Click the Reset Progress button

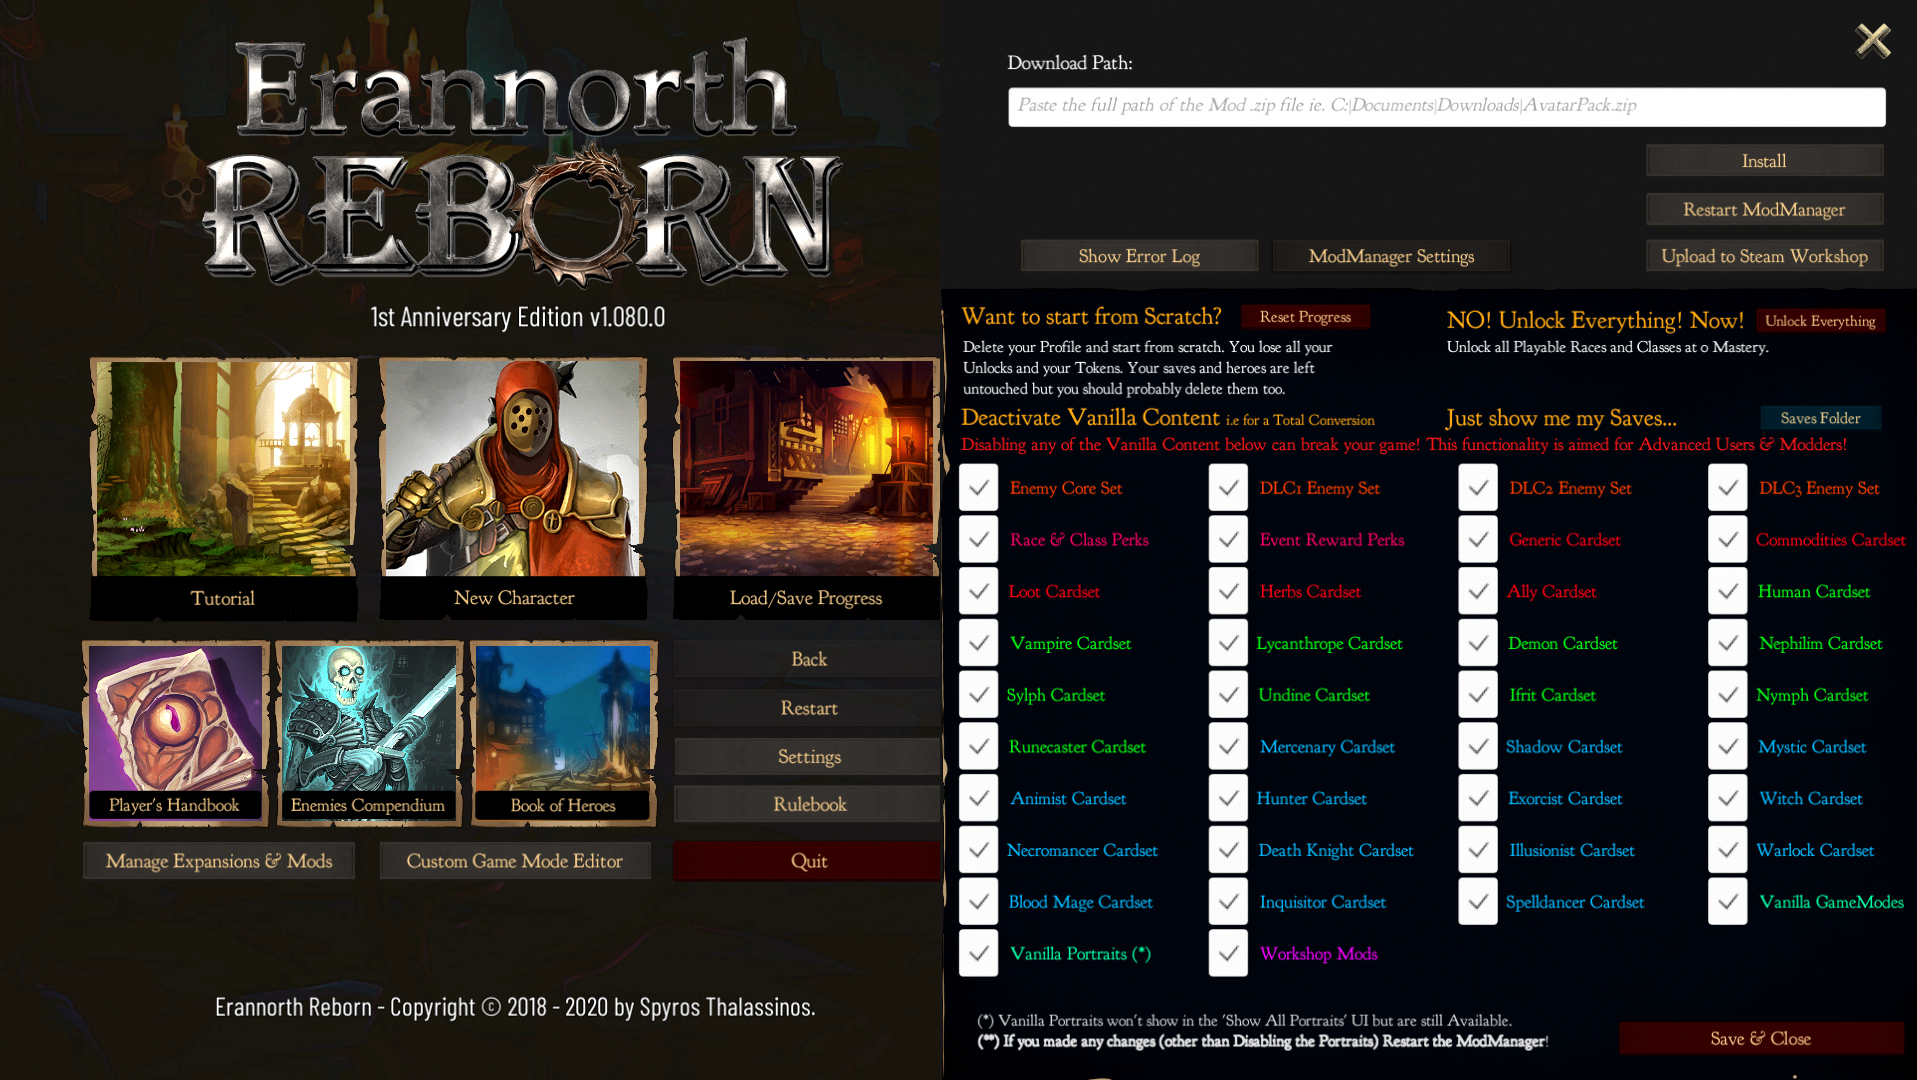coord(1305,317)
